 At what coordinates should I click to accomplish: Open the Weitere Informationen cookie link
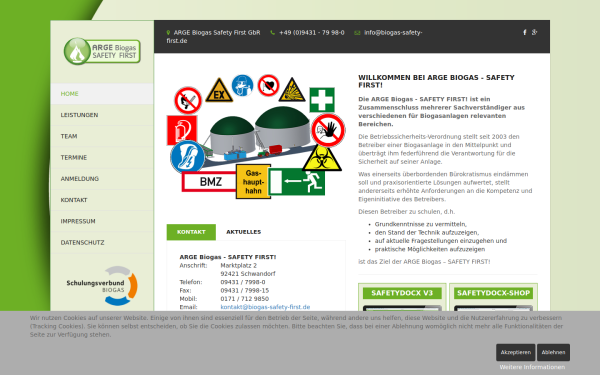click(x=532, y=367)
